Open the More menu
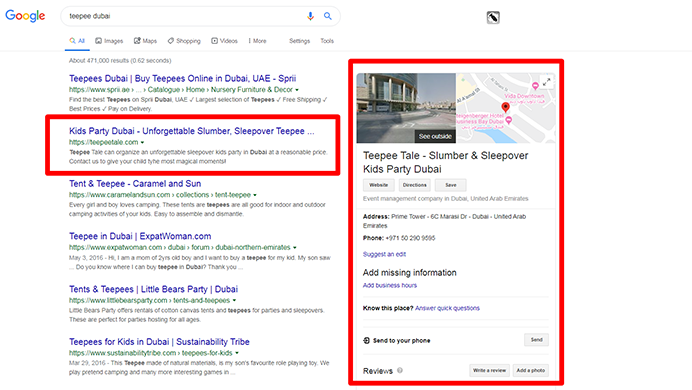The height and width of the screenshot is (390, 692). point(257,41)
